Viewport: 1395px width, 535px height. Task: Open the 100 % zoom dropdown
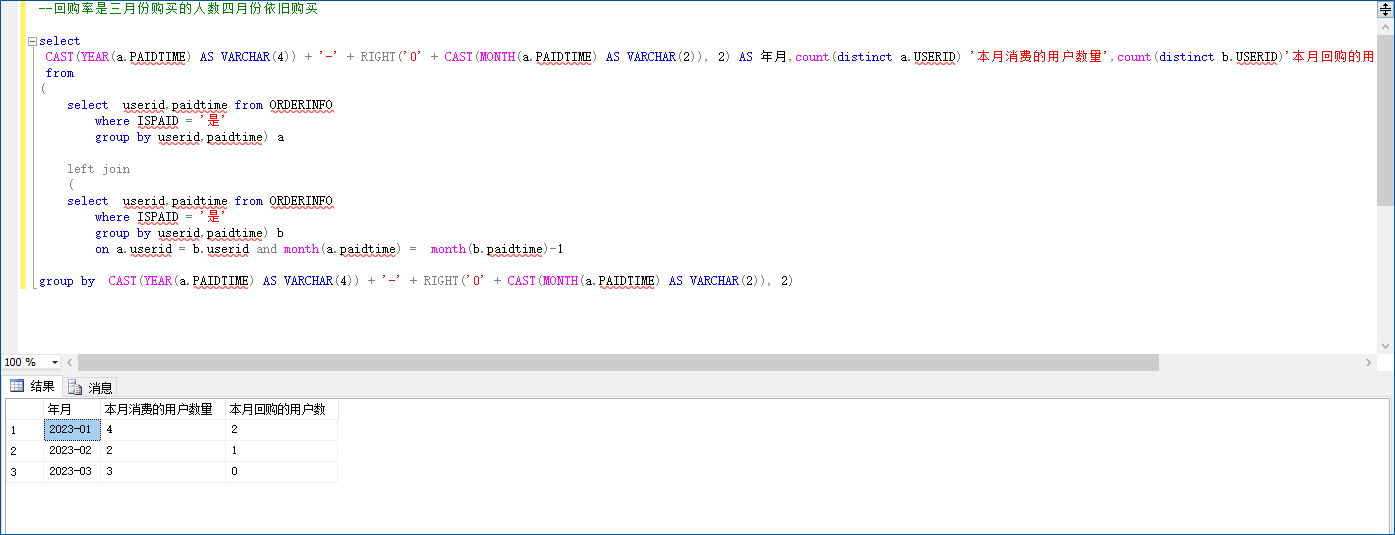click(55, 362)
